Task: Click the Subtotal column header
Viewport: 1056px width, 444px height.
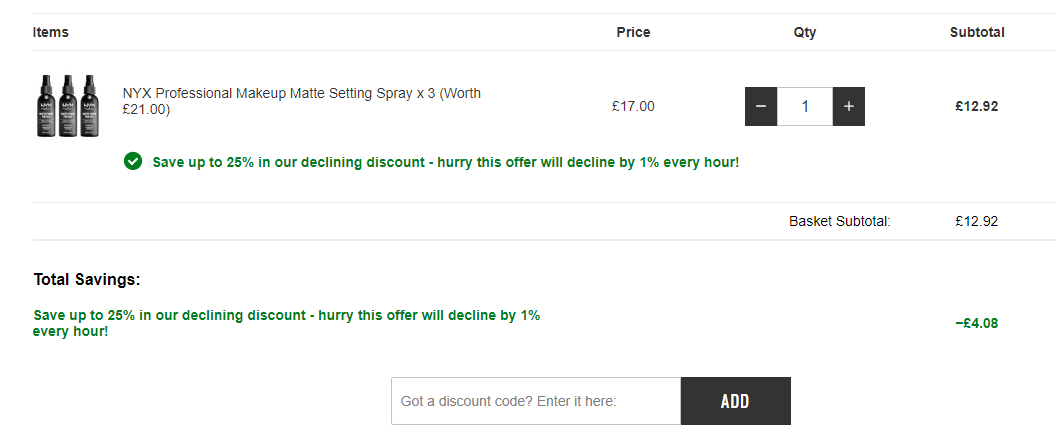Action: pyautogui.click(x=977, y=32)
